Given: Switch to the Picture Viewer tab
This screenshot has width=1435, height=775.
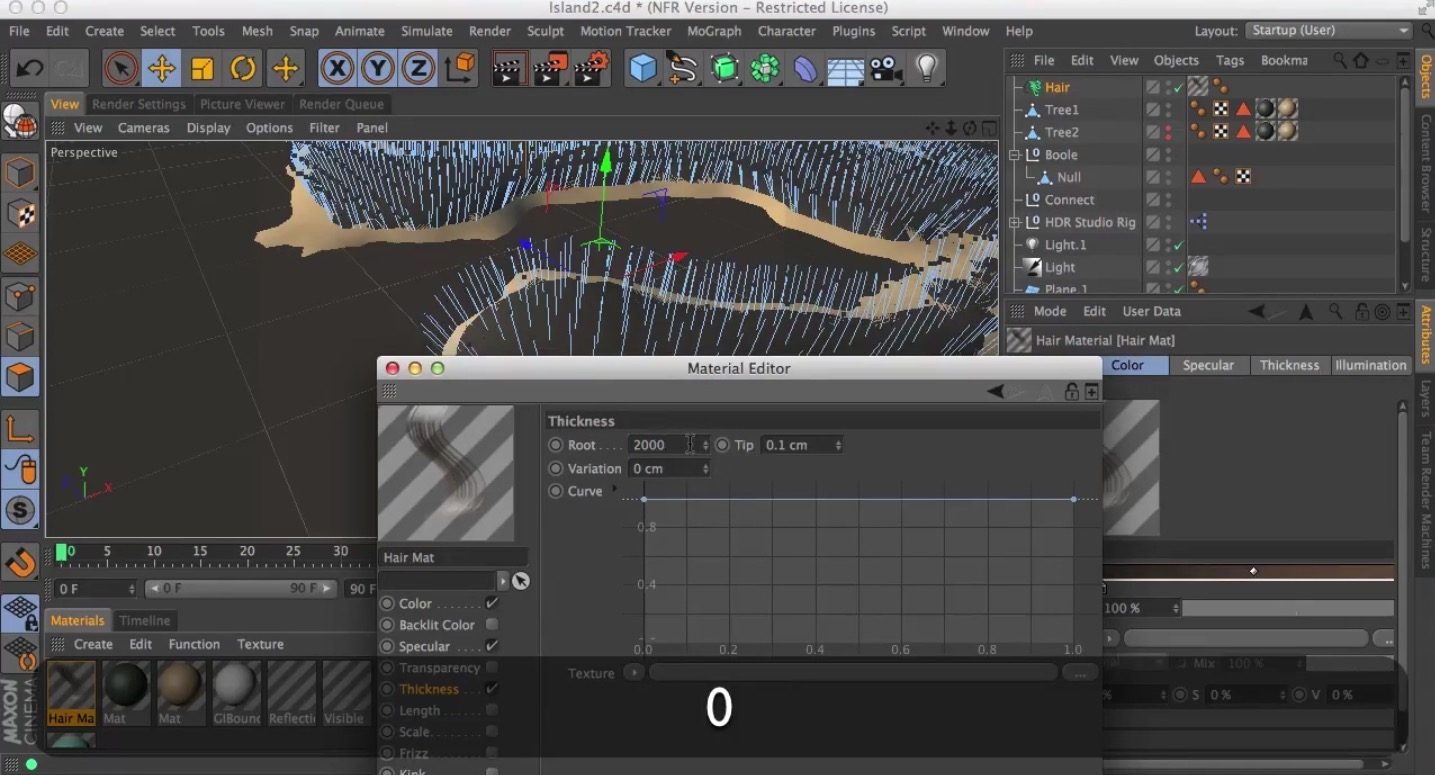Looking at the screenshot, I should (242, 104).
